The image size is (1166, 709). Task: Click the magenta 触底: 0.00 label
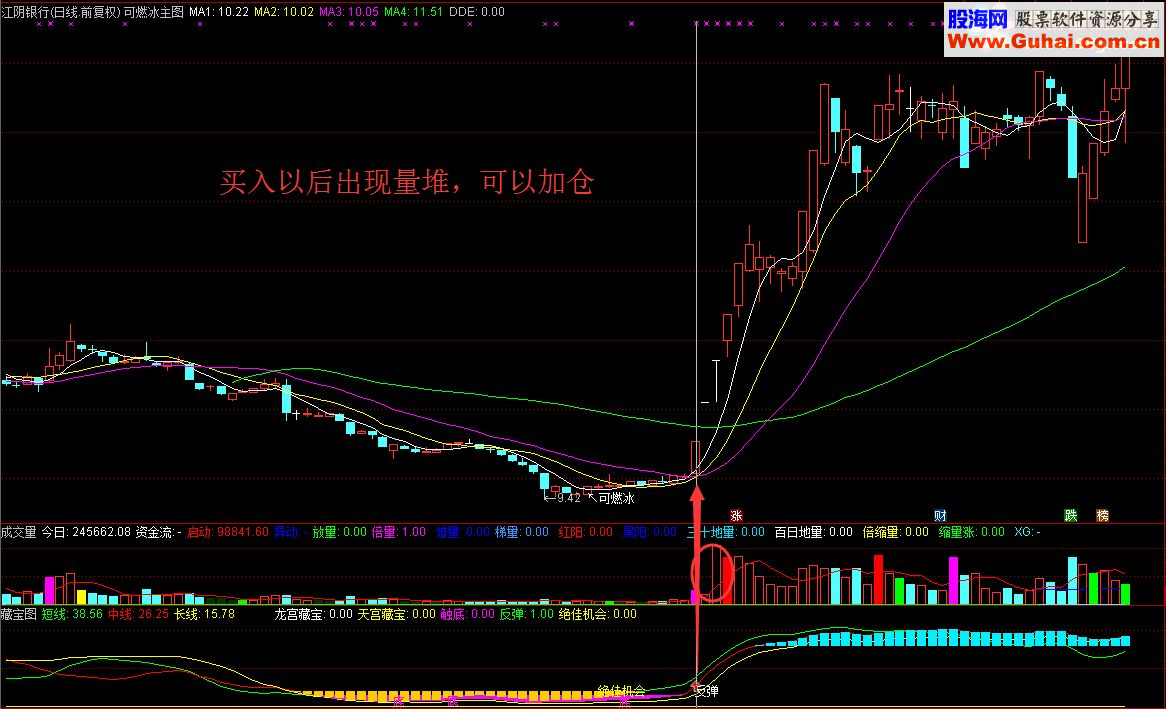pos(467,614)
